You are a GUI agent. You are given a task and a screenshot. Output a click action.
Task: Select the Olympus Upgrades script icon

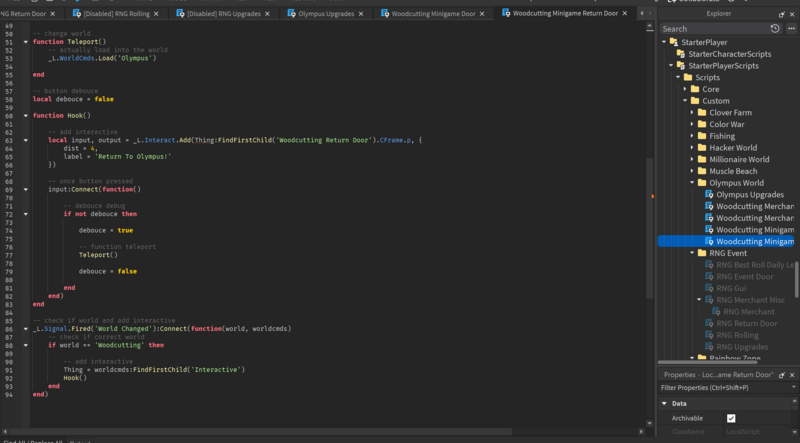(708, 194)
